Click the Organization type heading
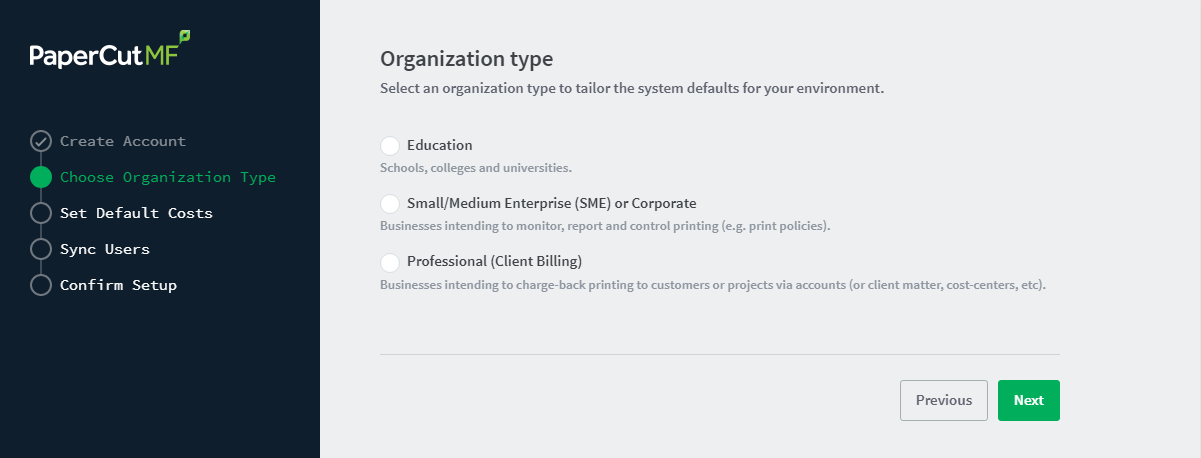This screenshot has width=1201, height=458. click(x=466, y=59)
